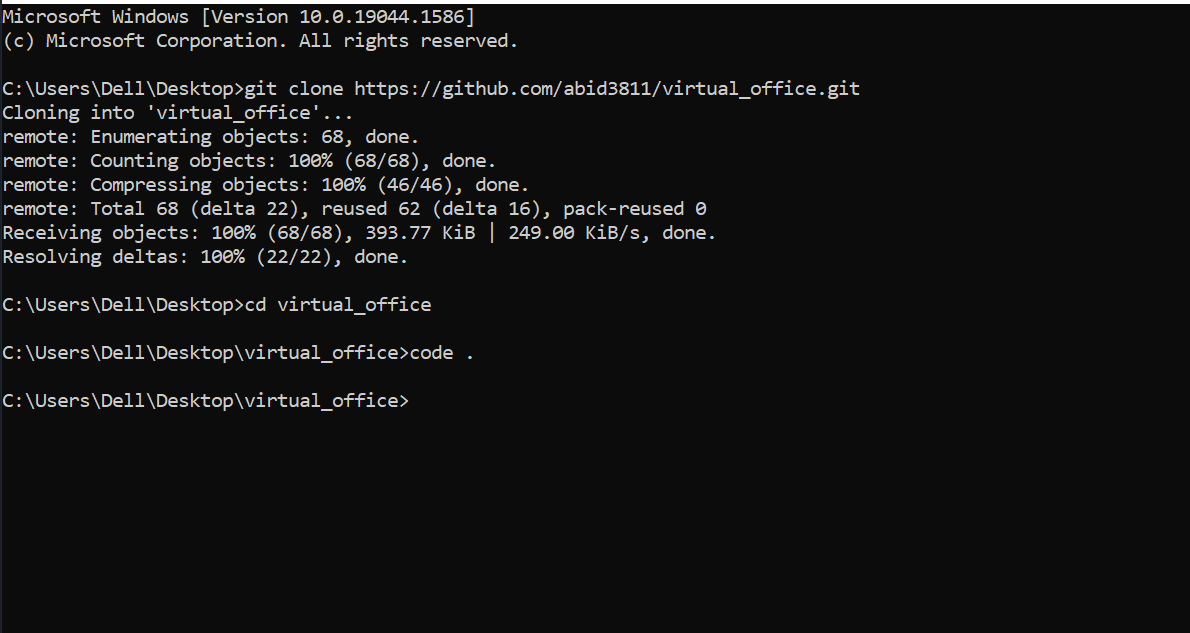Click the "git clone" command text
Image resolution: width=1190 pixels, height=633 pixels.
coord(294,89)
